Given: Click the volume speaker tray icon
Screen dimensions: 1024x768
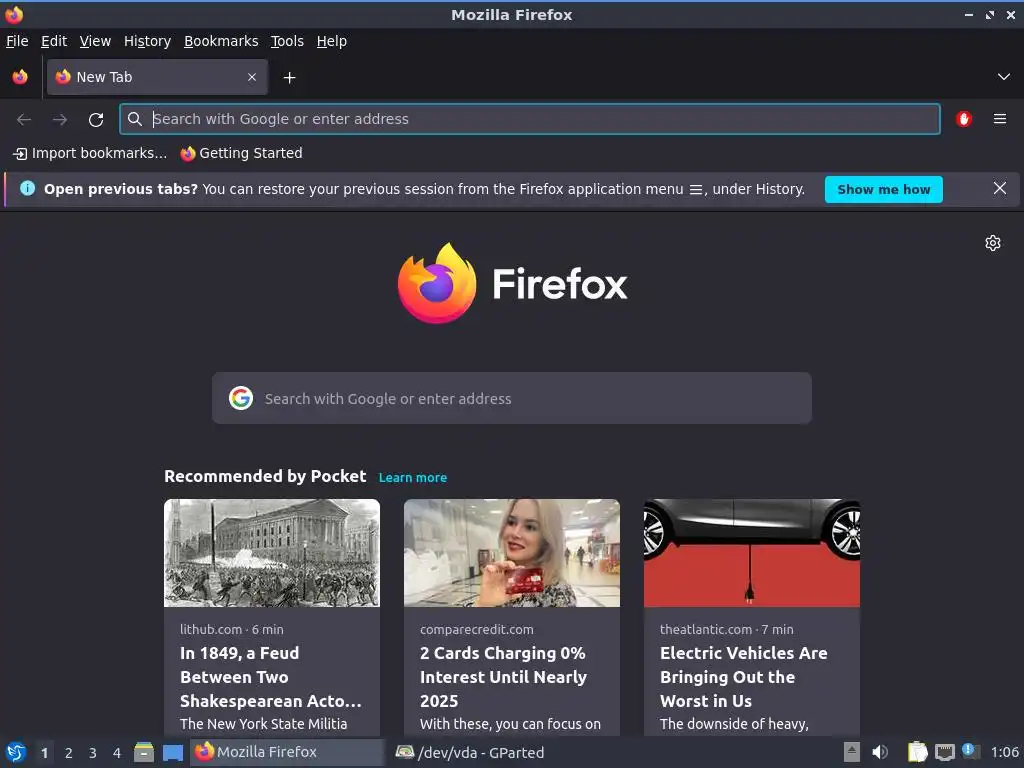Looking at the screenshot, I should 880,752.
